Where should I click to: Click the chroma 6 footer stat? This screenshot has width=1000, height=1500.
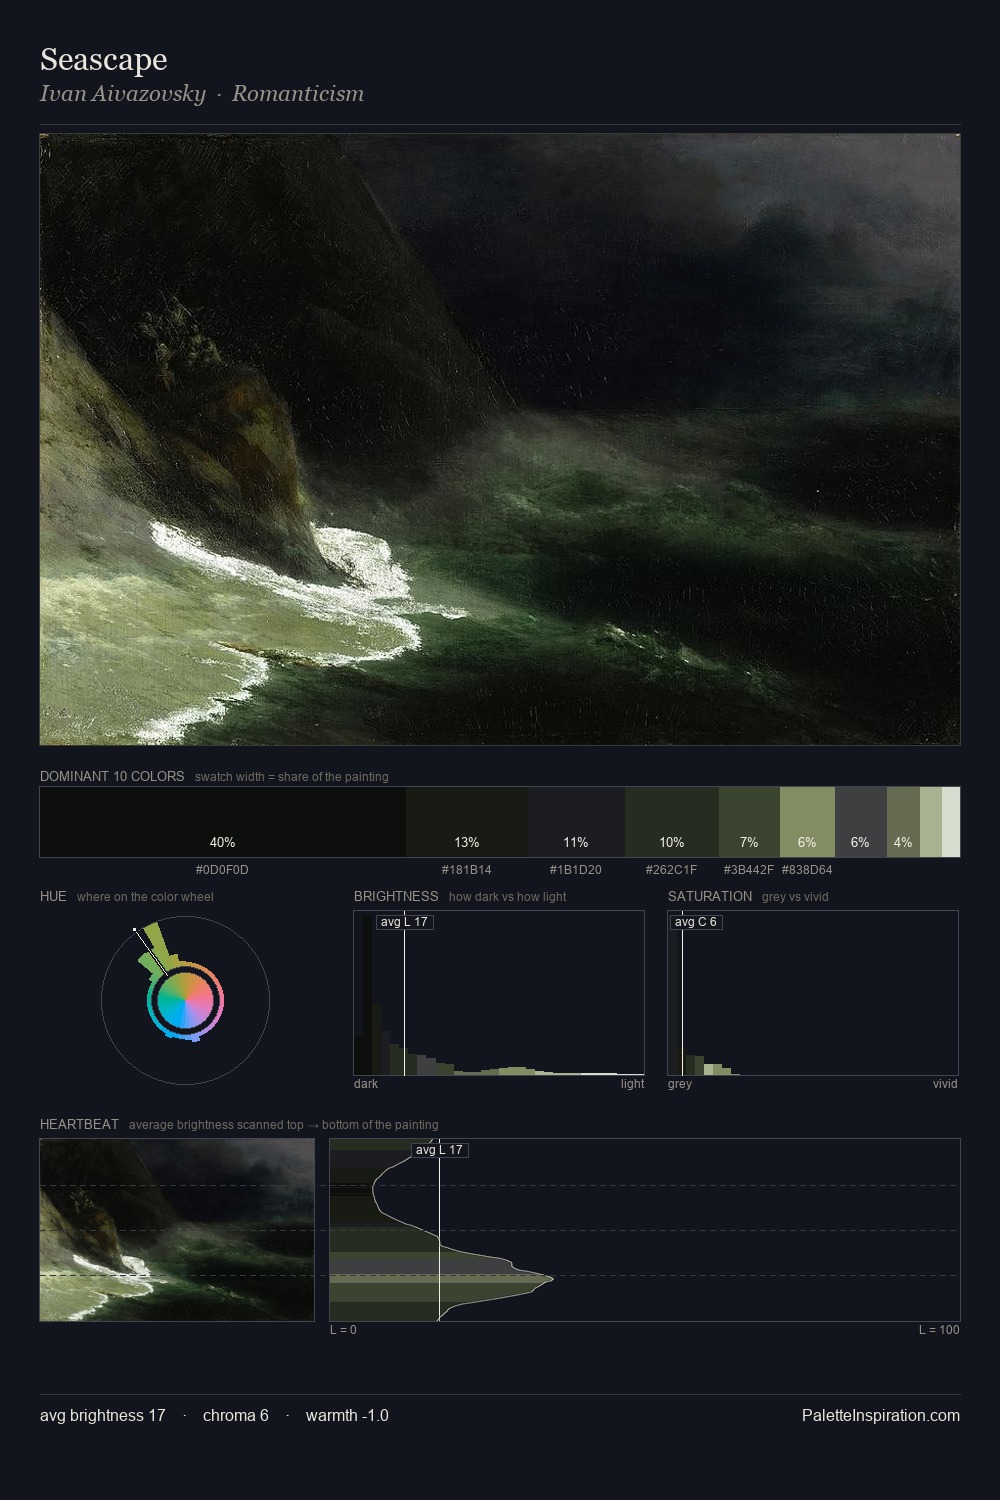(236, 1415)
